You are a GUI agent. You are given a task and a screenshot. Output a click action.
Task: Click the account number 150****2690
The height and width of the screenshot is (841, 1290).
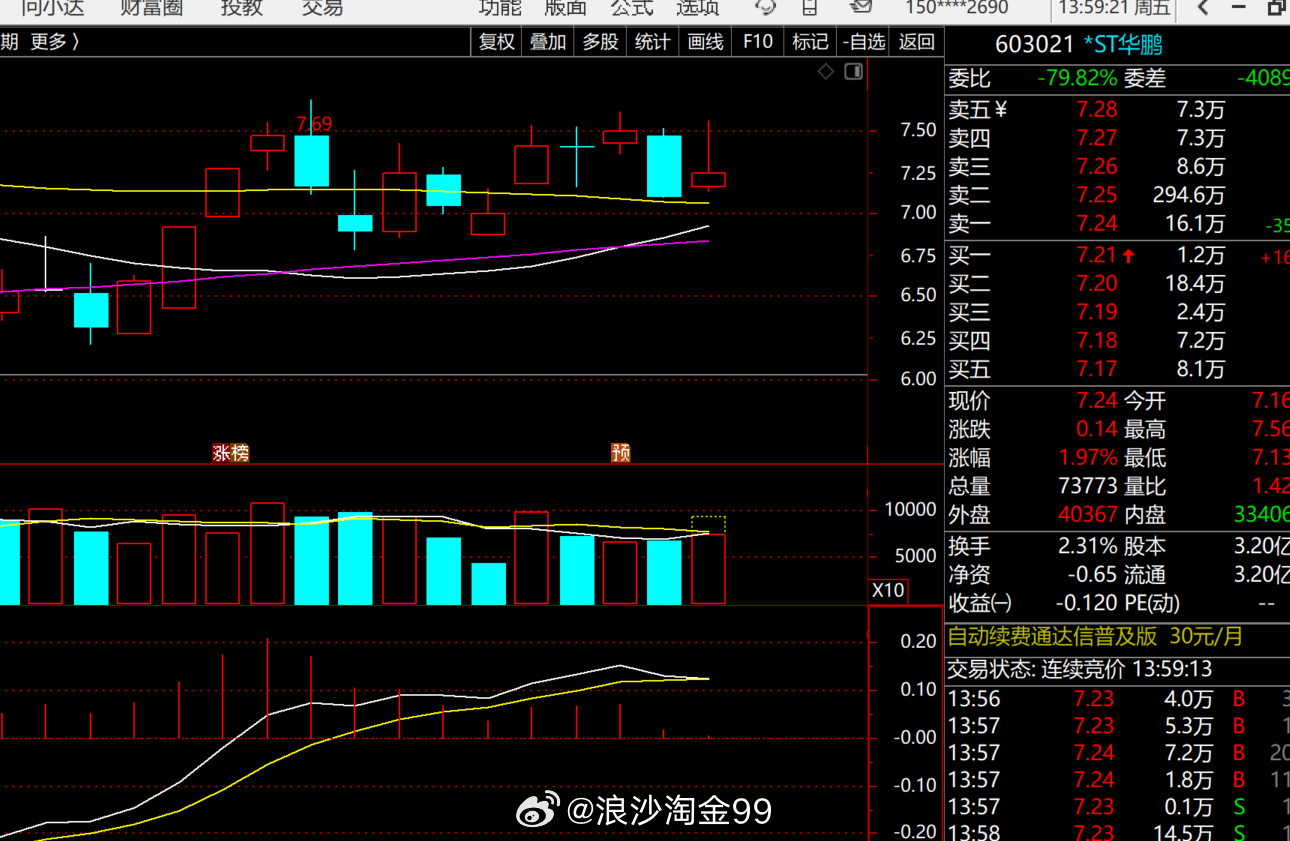click(x=957, y=8)
